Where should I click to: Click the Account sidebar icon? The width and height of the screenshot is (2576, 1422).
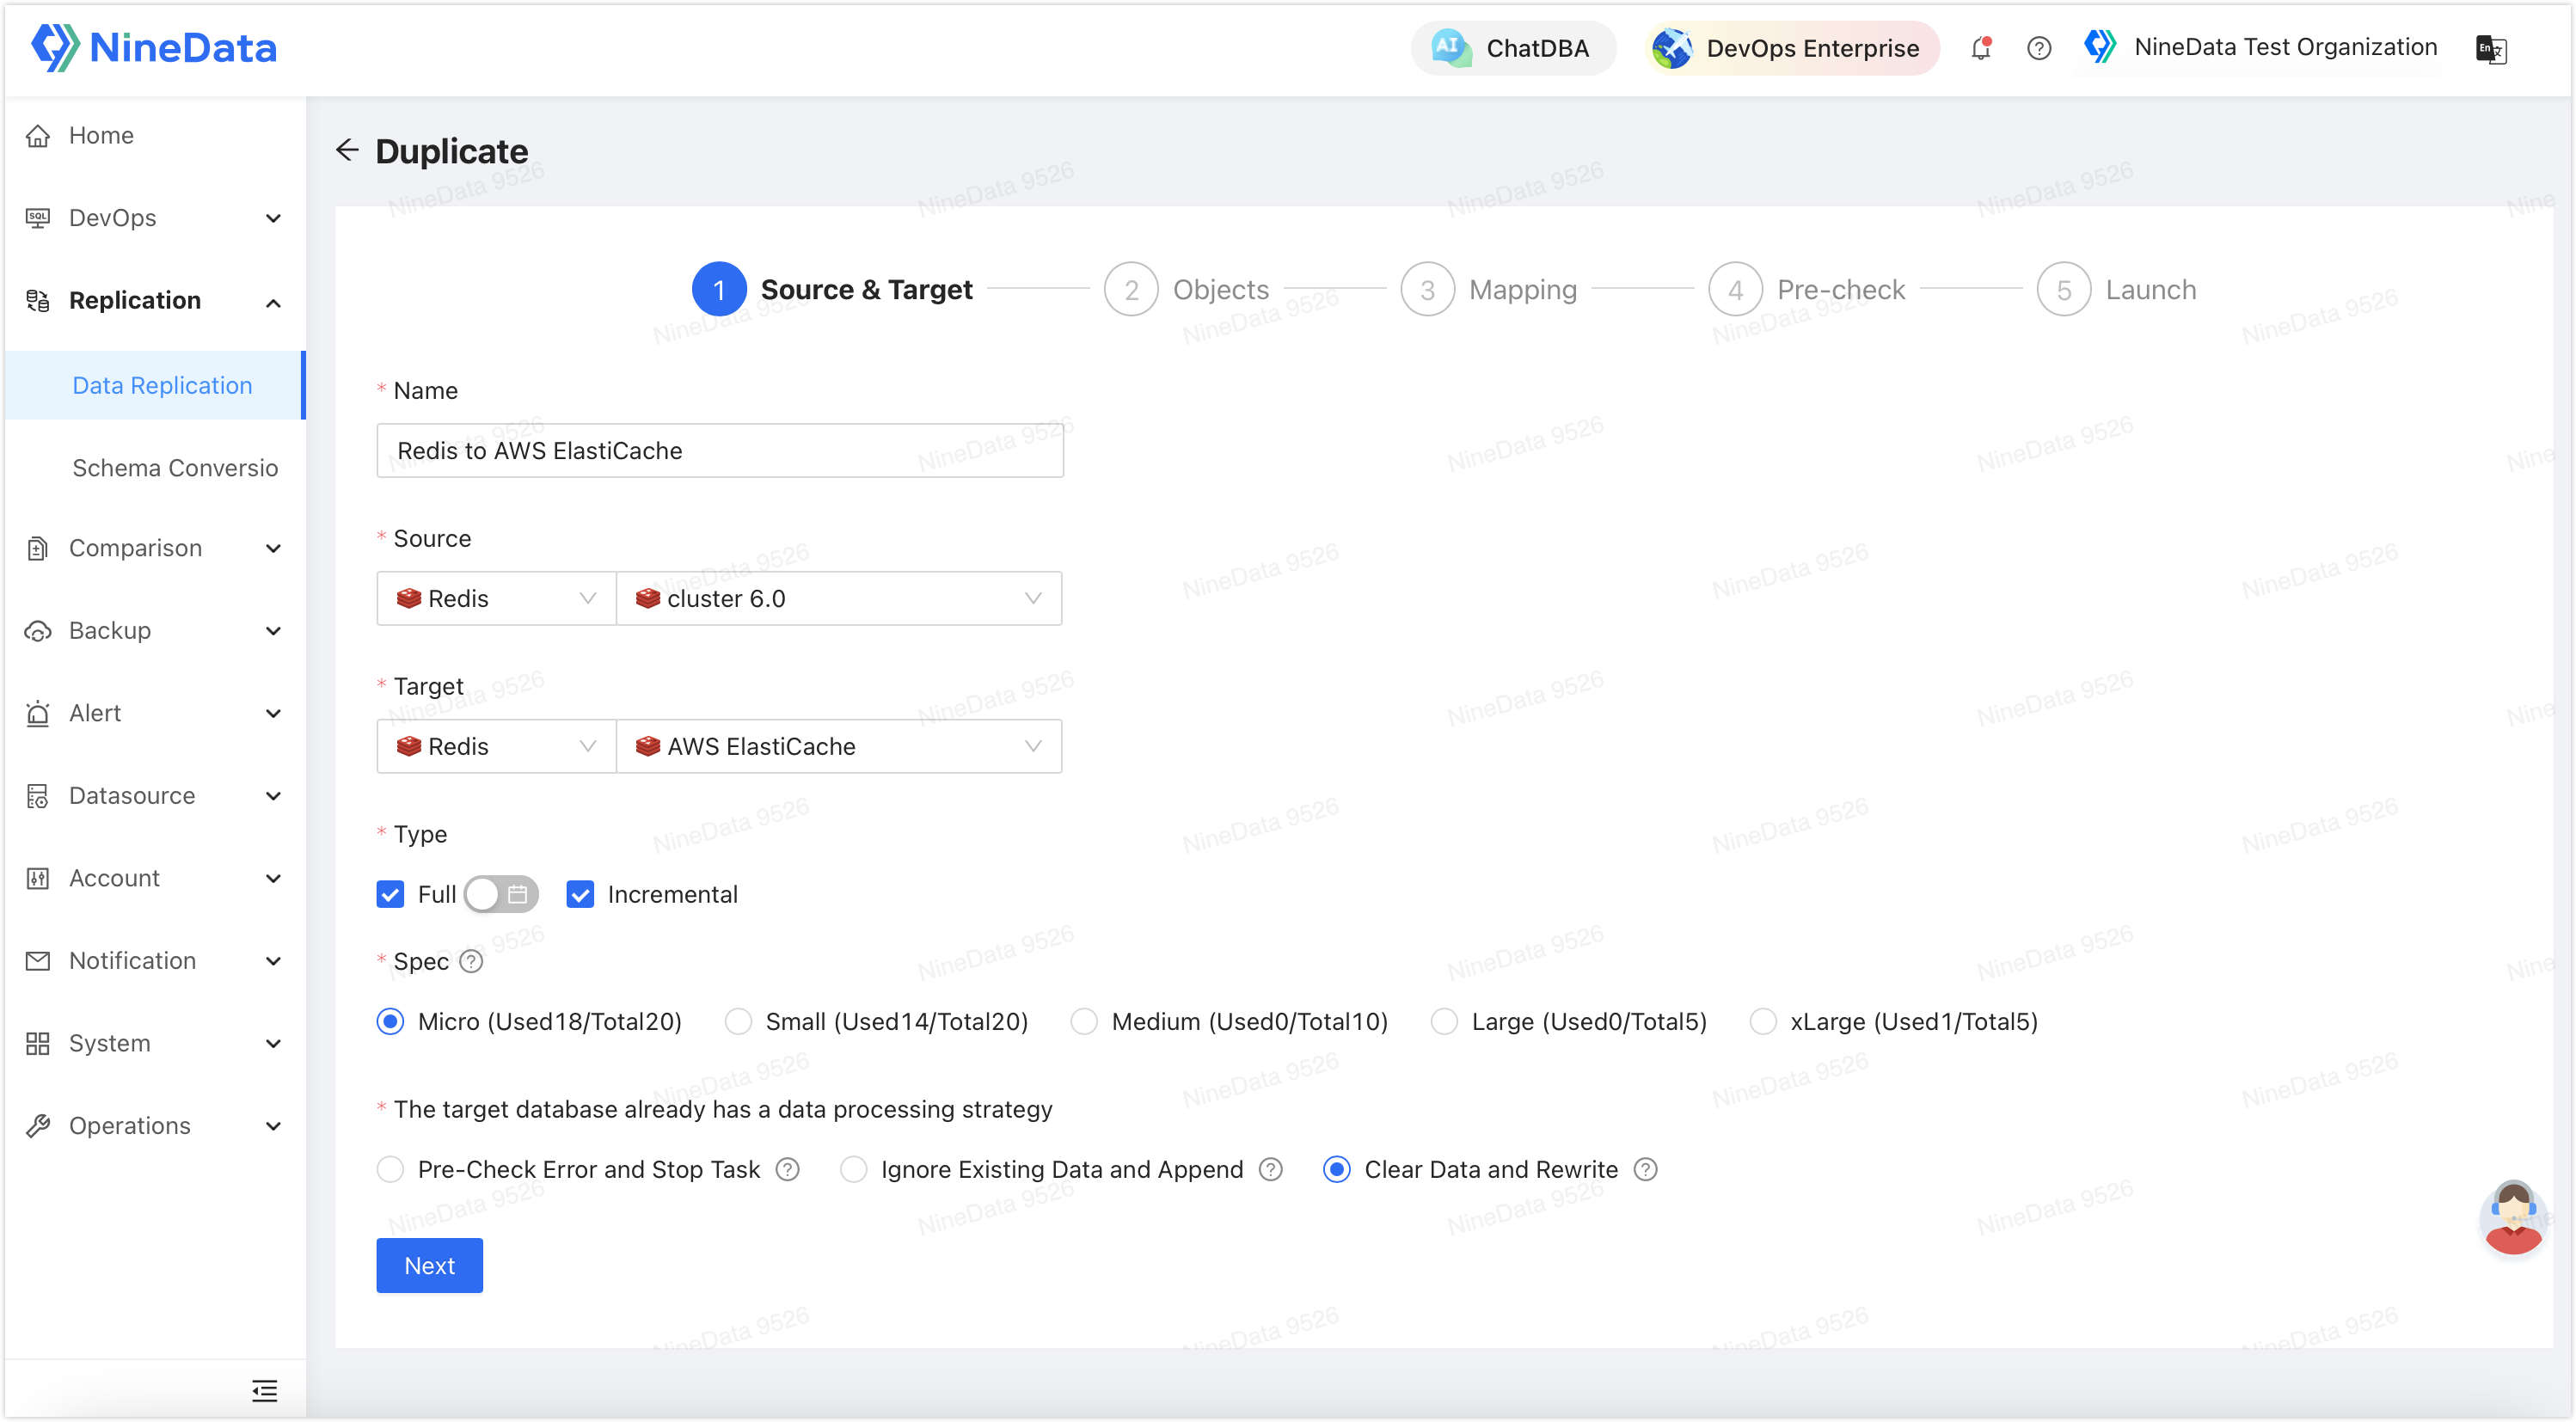(x=38, y=878)
